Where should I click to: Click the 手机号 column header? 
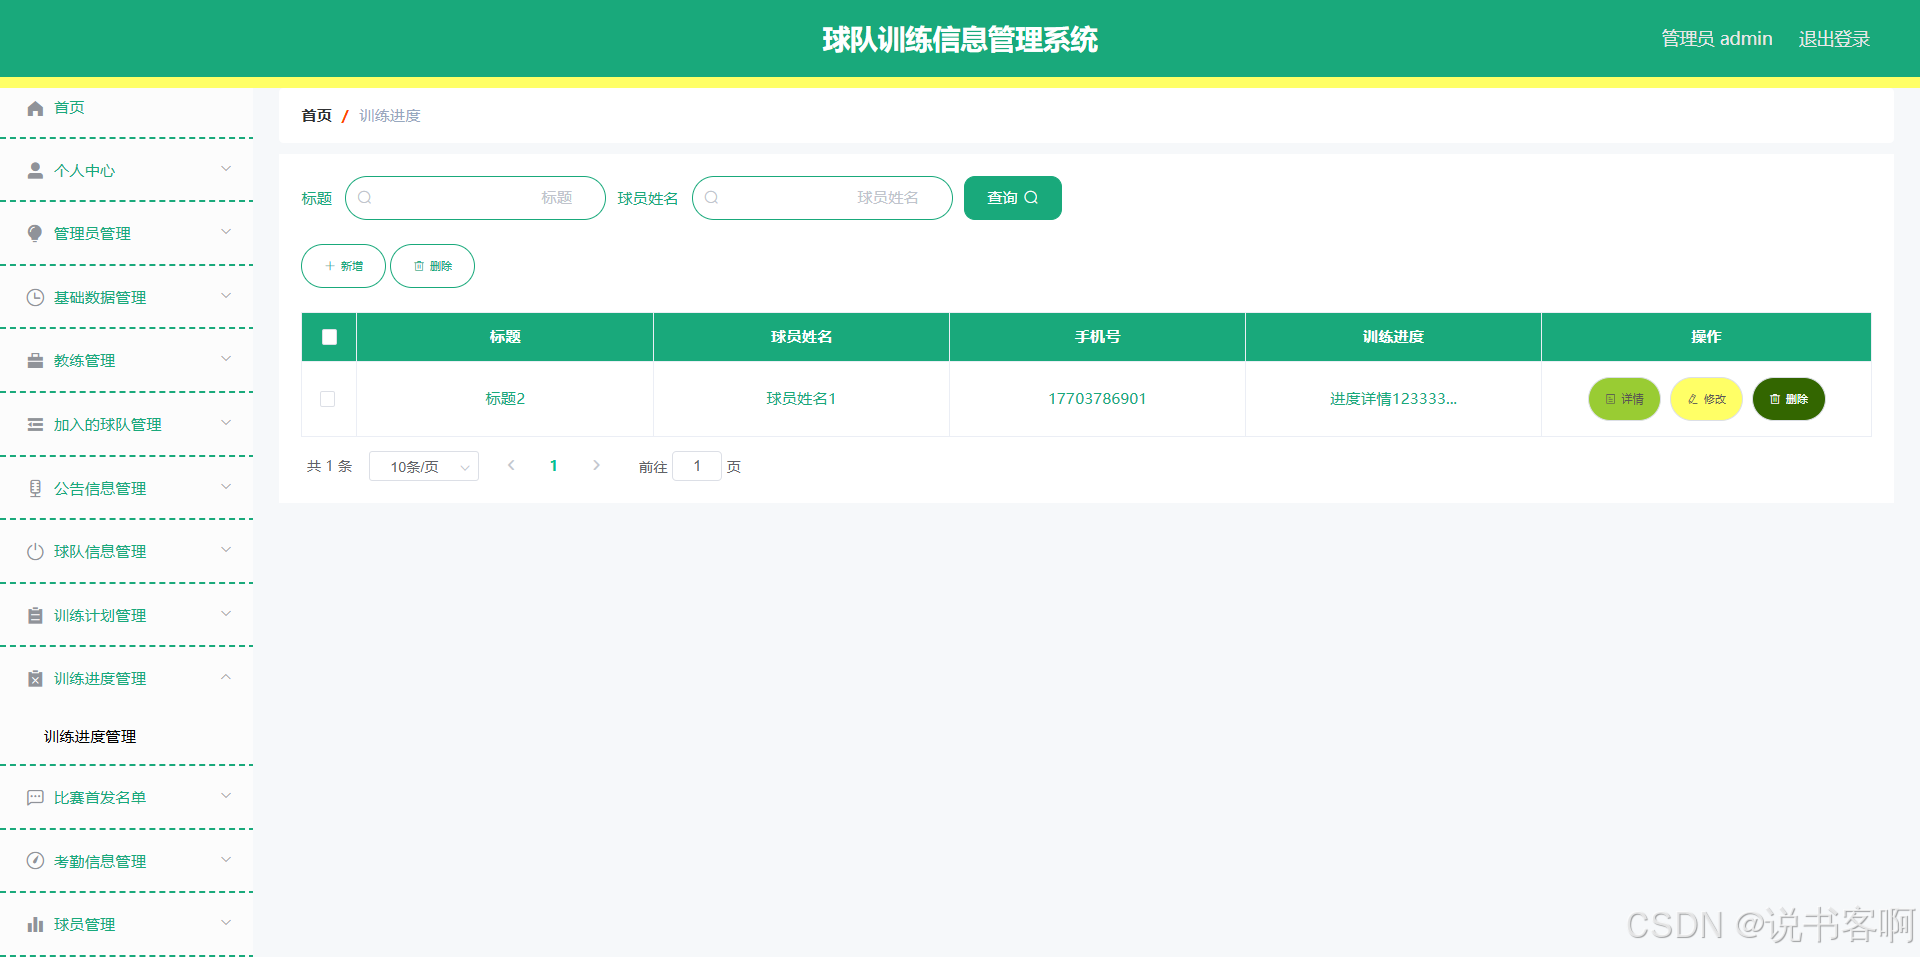[1097, 337]
